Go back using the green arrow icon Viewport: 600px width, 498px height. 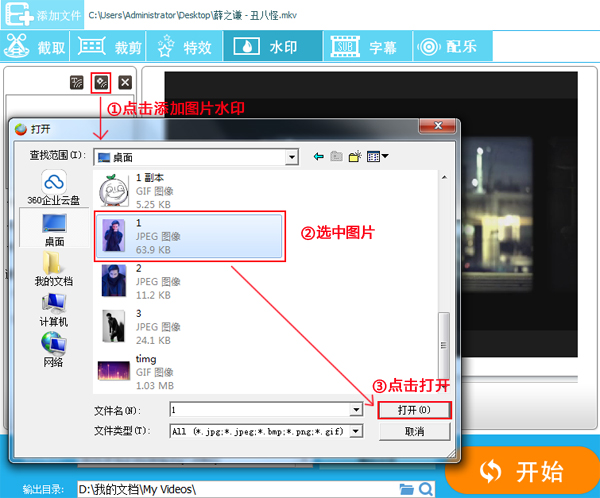319,157
